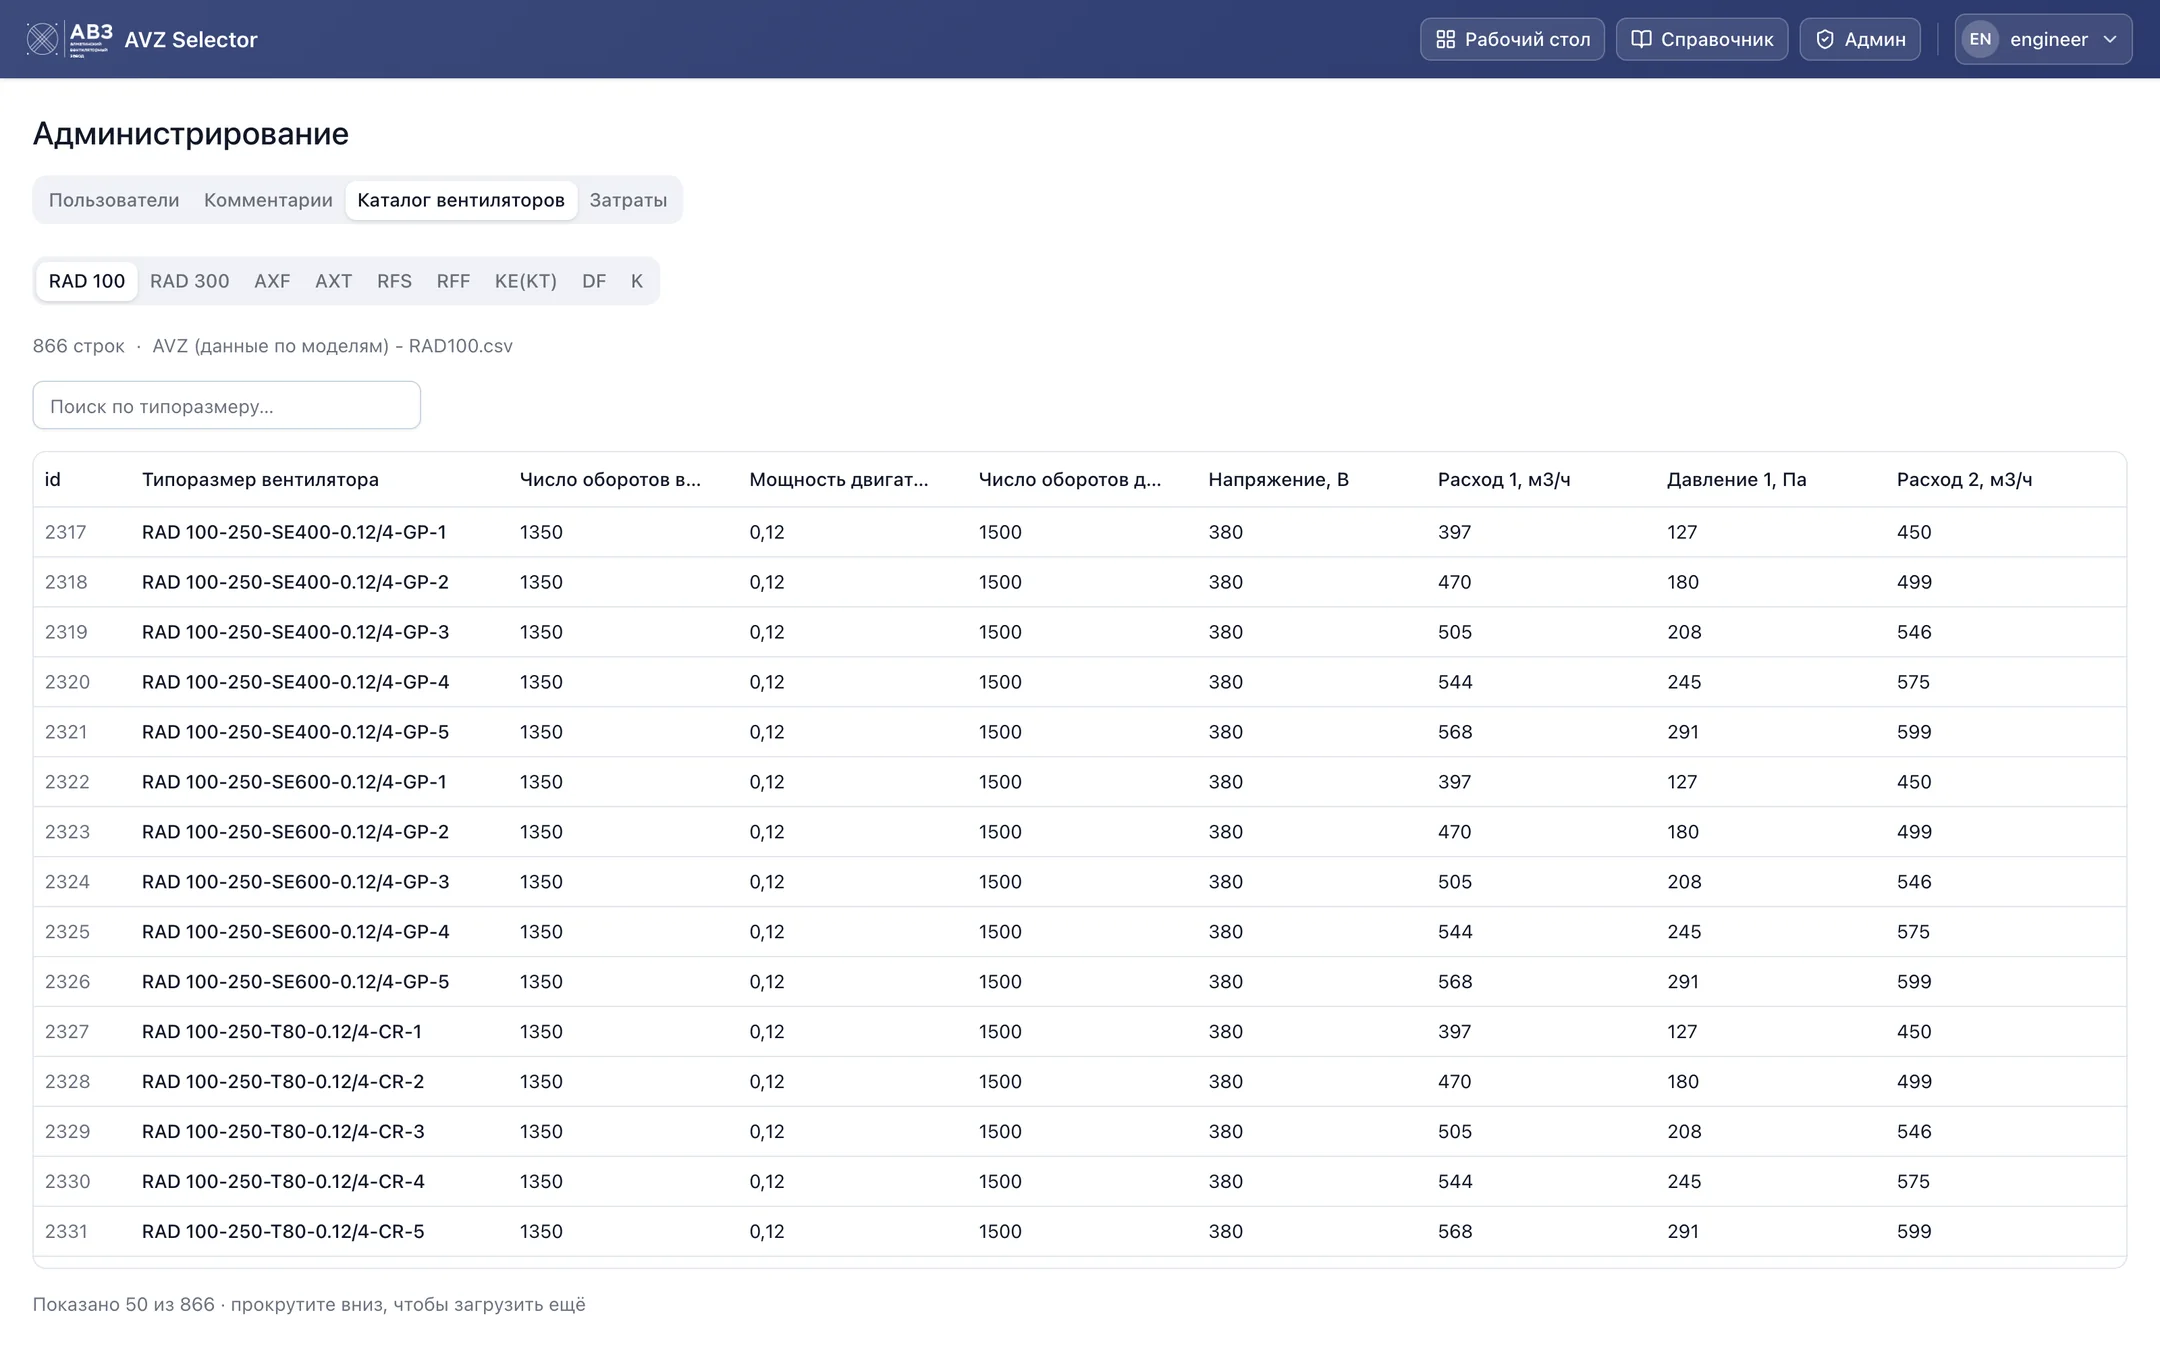Viewport: 2160px width, 1350px height.
Task: Click row RAD 100-250-SE400-0.12/4-GP-1
Action: click(x=1080, y=532)
